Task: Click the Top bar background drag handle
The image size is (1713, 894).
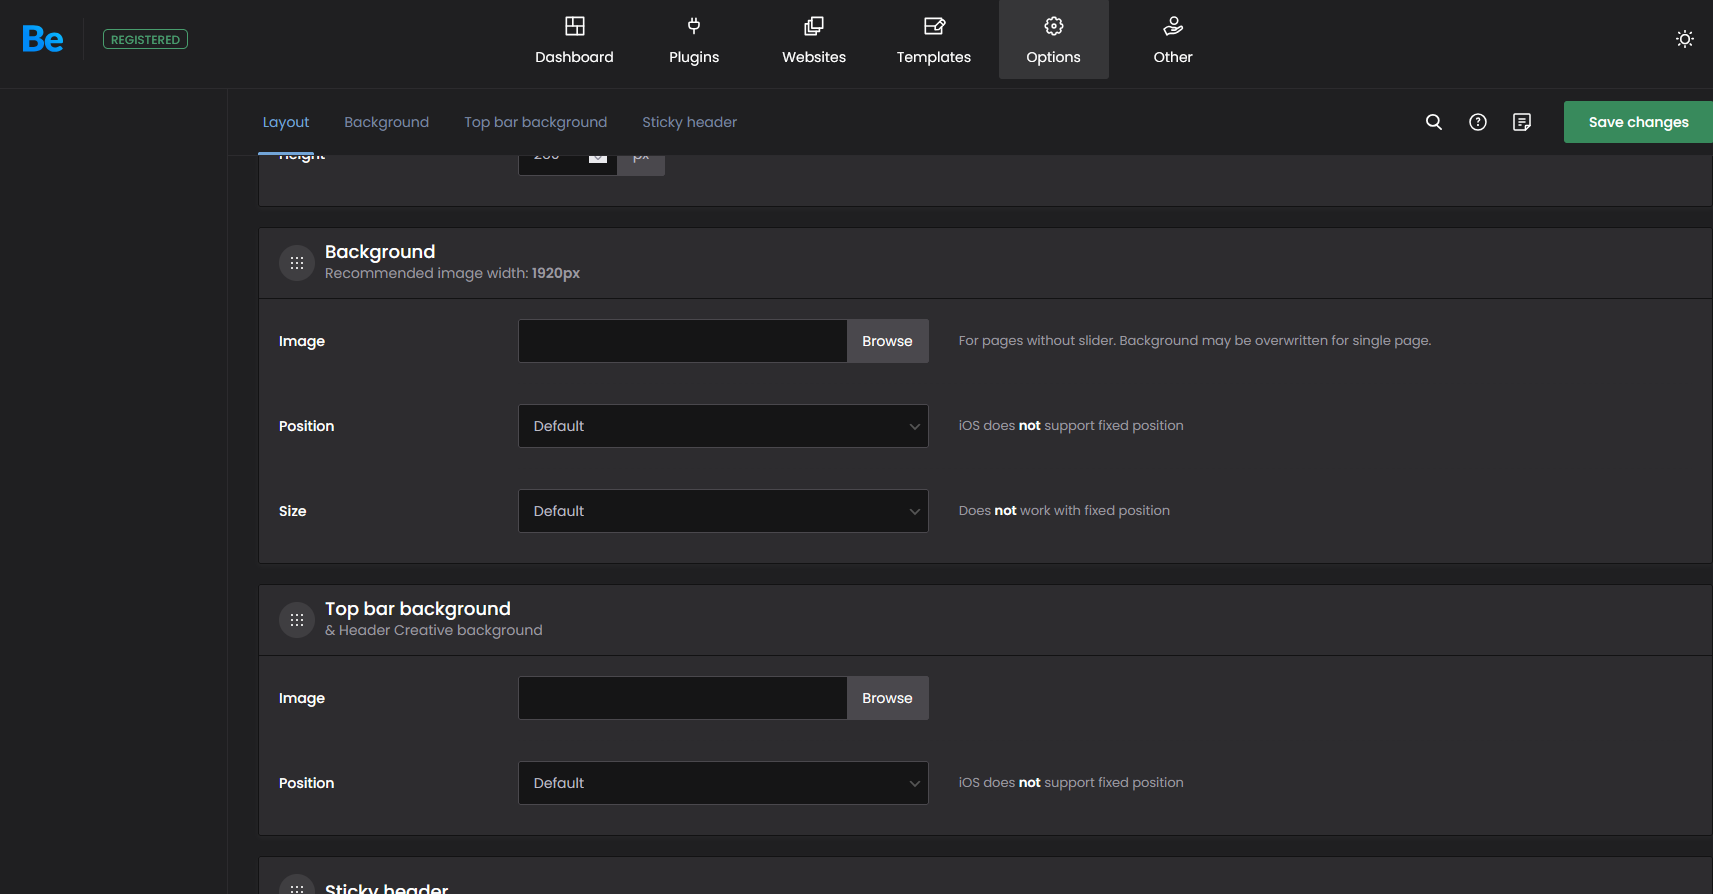Action: click(x=297, y=620)
